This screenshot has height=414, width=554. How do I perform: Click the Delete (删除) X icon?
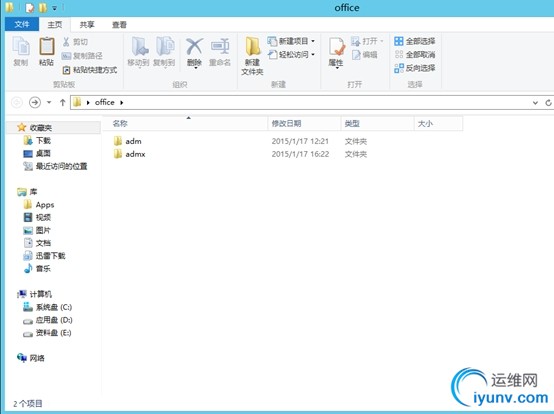(194, 47)
